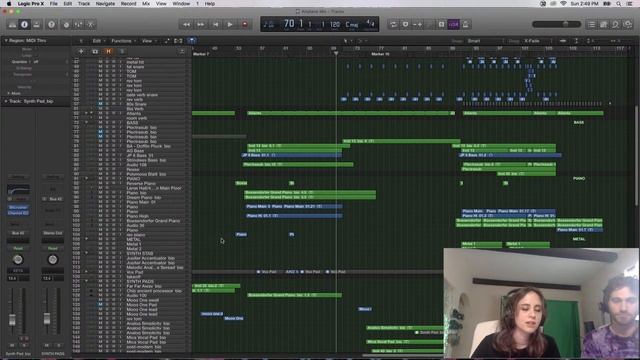
Task: Open the Apple menu
Action: tap(9, 4)
